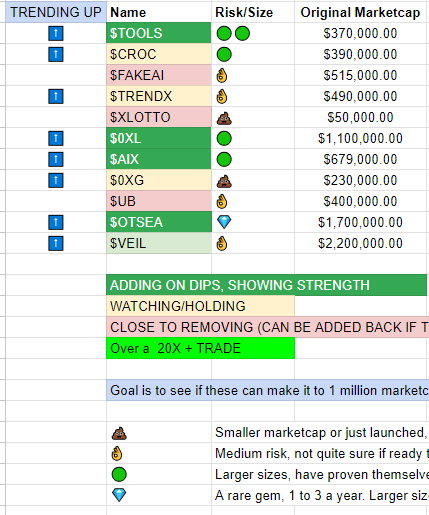Select the $OTSEA name cell
This screenshot has height=515, width=429.
(x=159, y=222)
